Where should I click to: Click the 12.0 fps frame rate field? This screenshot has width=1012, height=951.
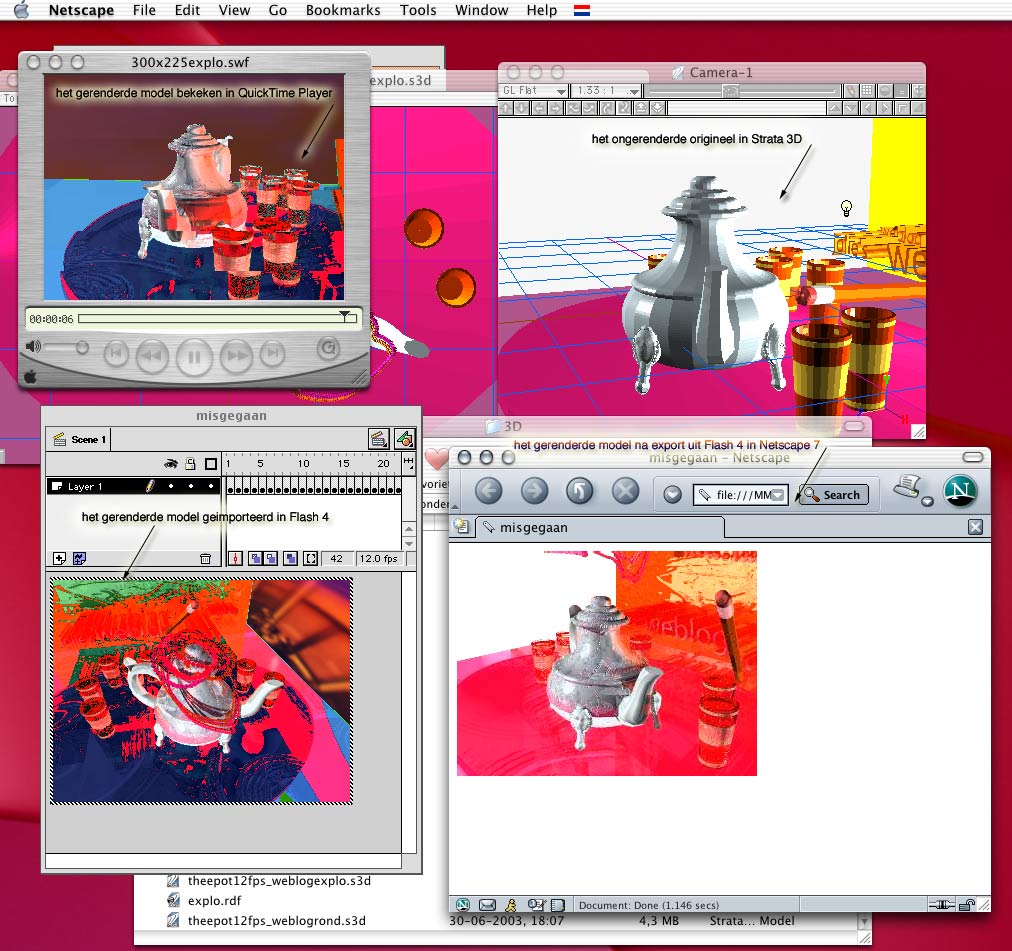(378, 558)
